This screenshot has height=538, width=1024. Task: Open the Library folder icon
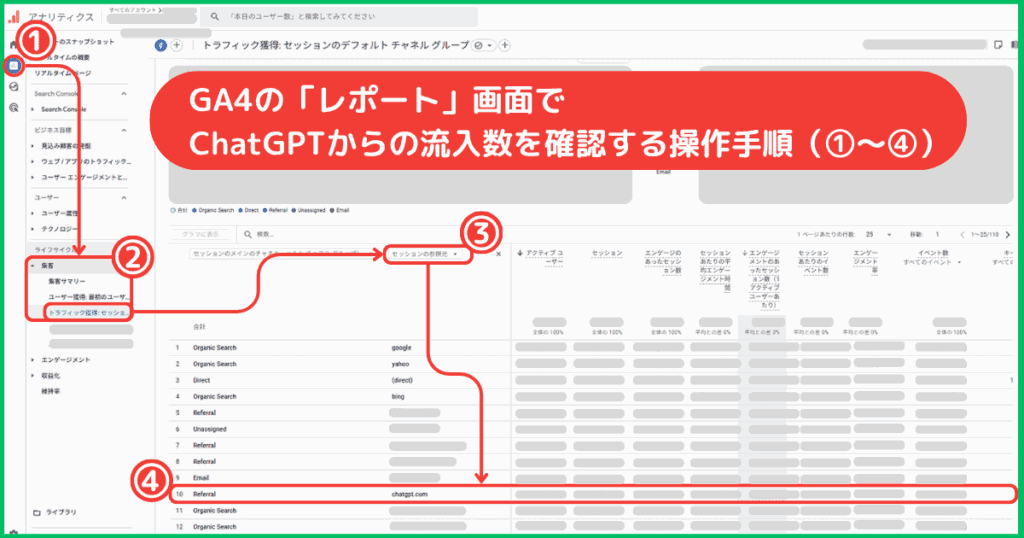click(x=37, y=513)
